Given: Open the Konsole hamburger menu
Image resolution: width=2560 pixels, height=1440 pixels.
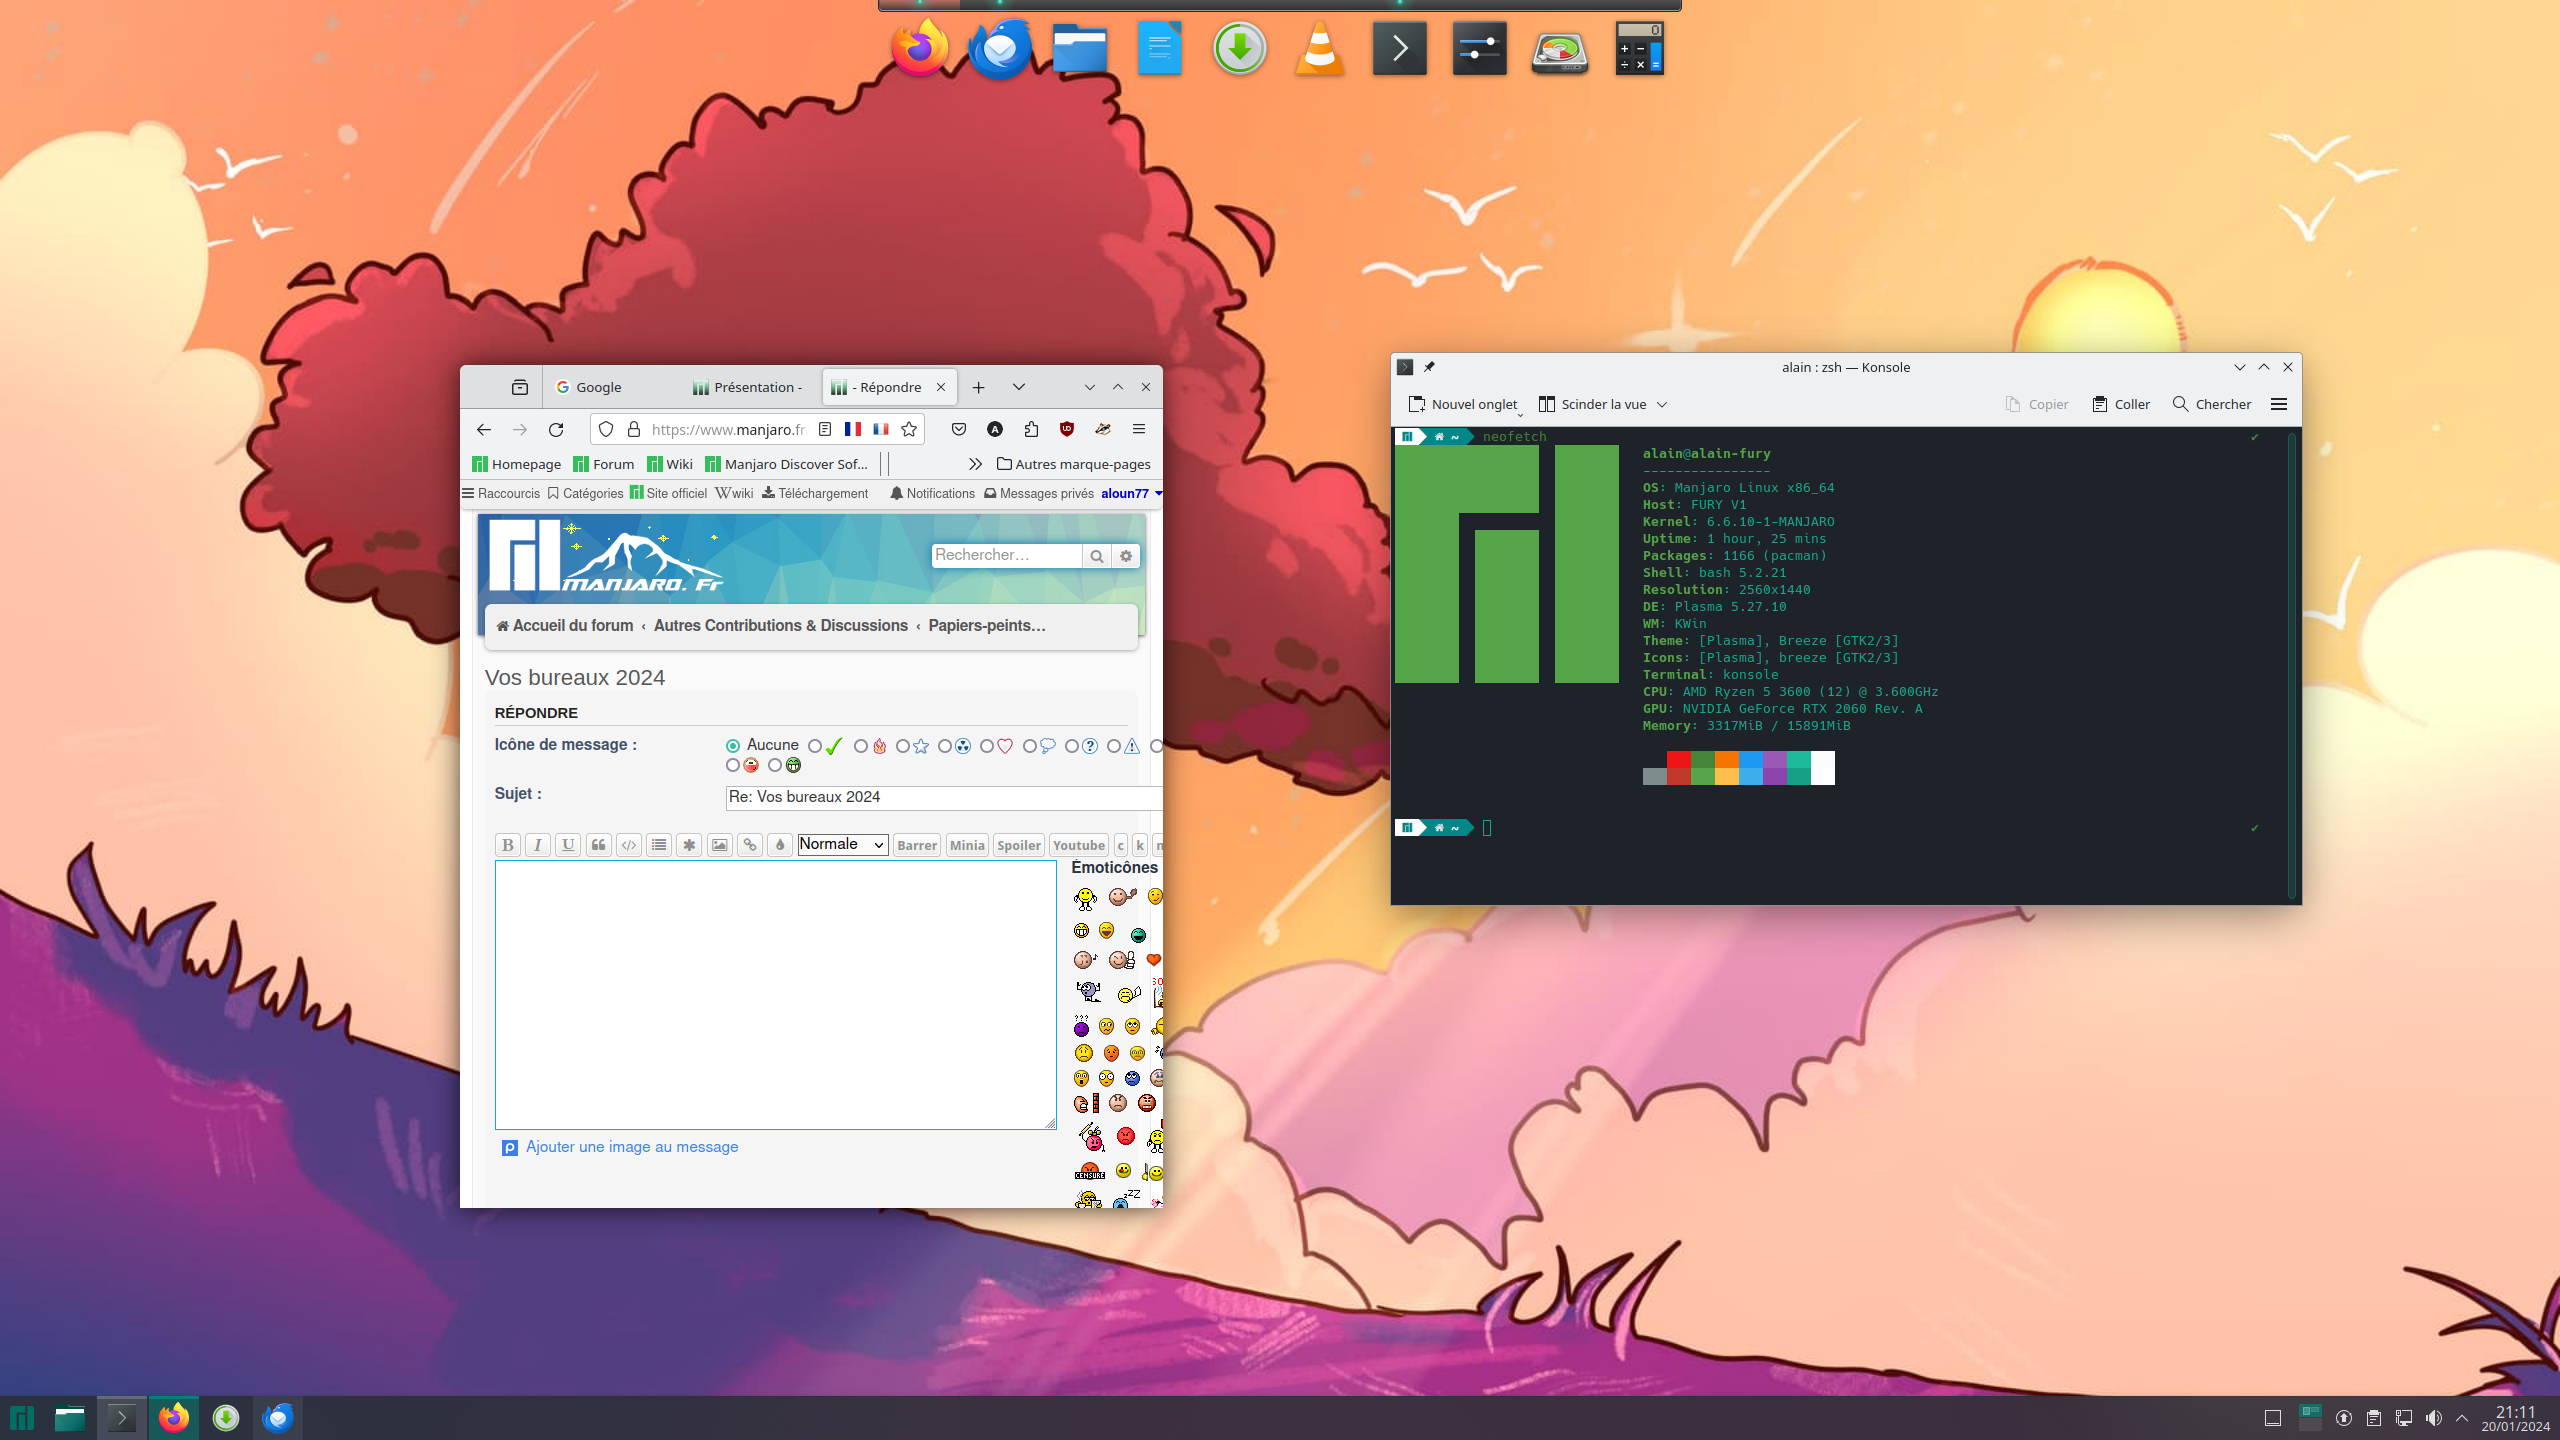Looking at the screenshot, I should [x=2279, y=404].
